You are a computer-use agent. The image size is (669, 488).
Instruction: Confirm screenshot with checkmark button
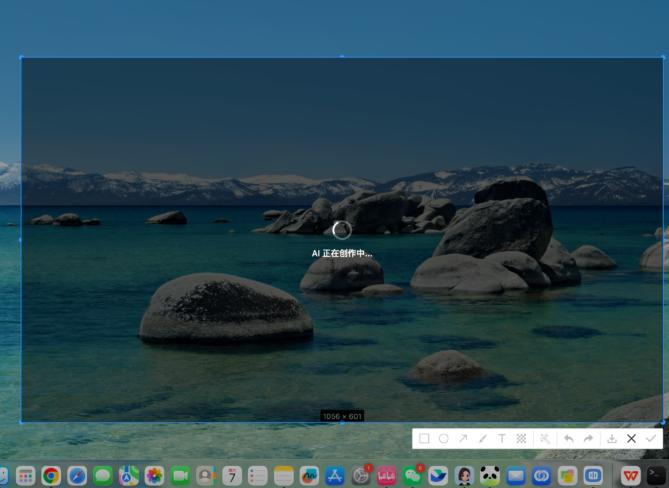(x=651, y=439)
